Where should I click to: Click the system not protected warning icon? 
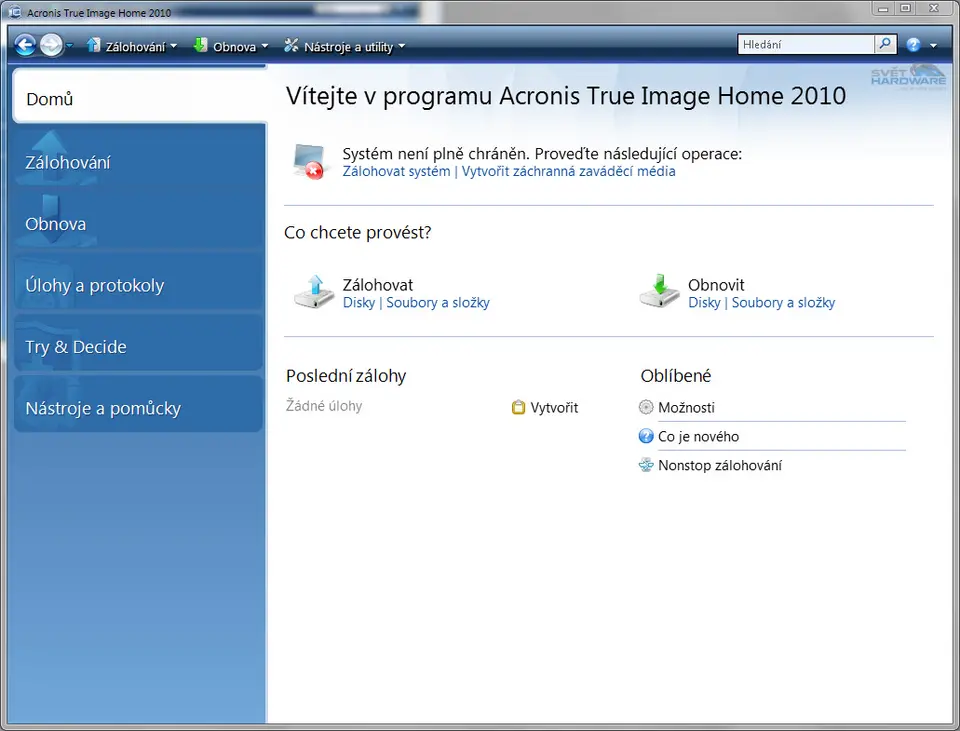pyautogui.click(x=310, y=161)
